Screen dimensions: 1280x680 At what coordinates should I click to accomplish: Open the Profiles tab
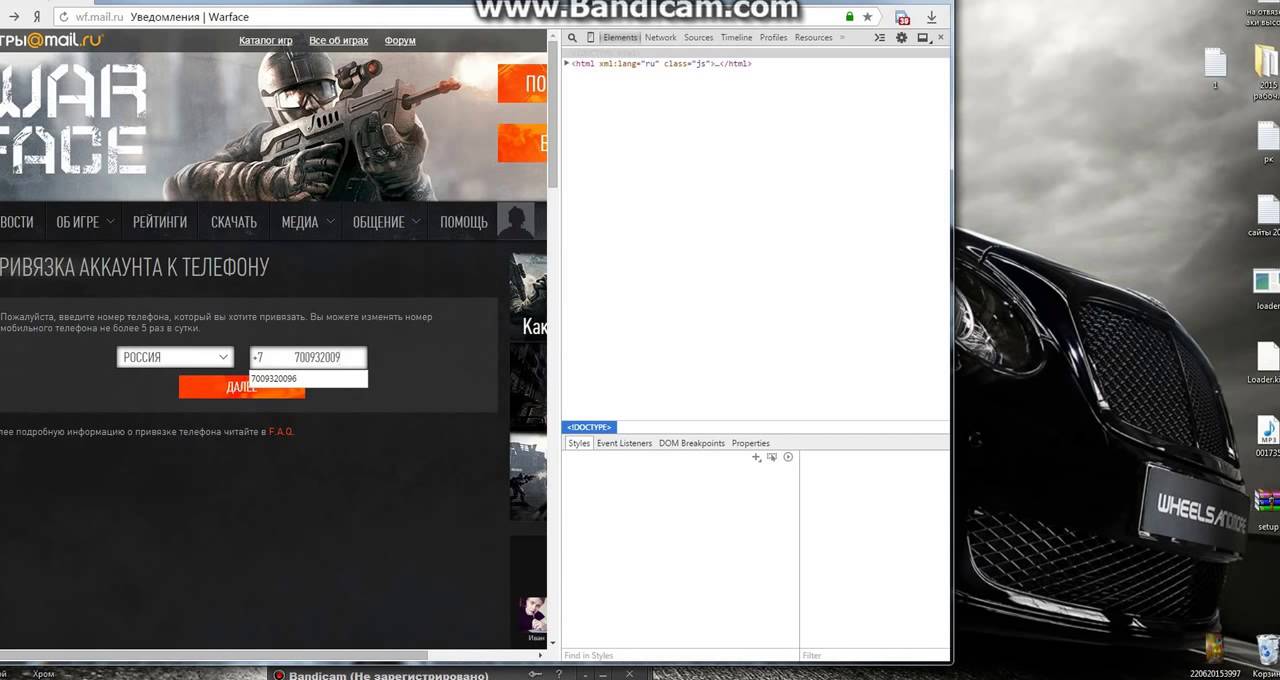pos(773,38)
